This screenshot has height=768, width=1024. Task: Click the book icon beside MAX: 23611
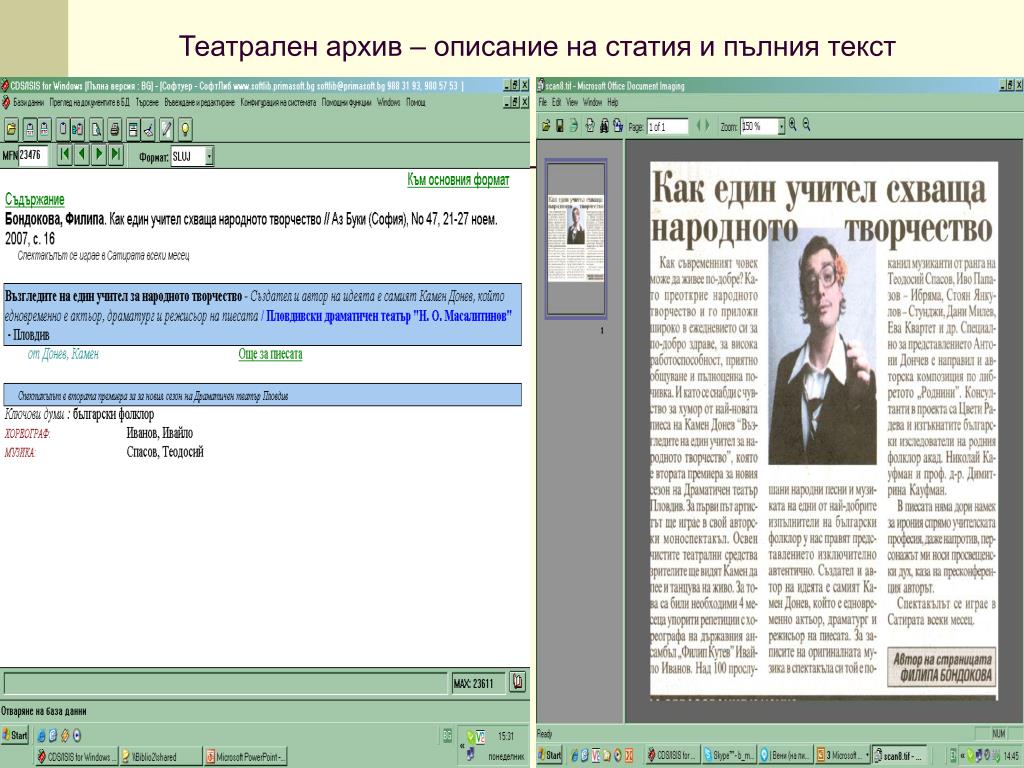pyautogui.click(x=517, y=682)
